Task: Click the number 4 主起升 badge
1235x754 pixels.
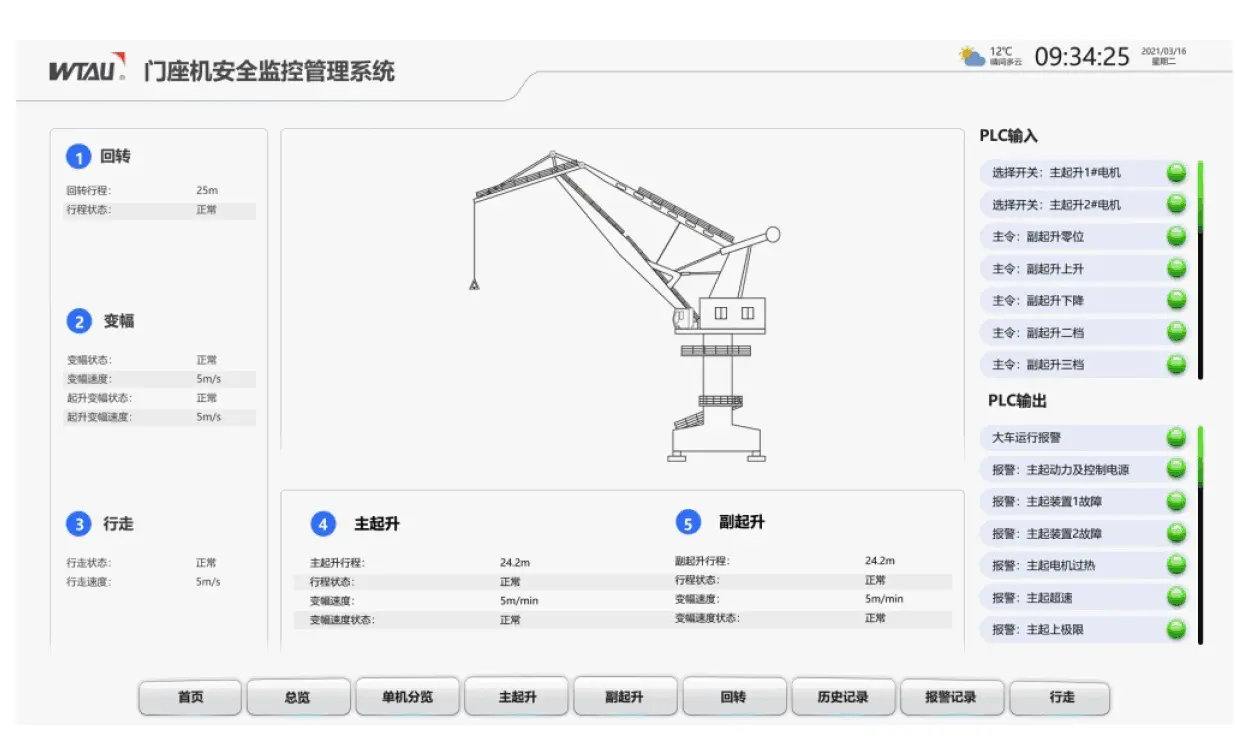Action: (x=322, y=524)
